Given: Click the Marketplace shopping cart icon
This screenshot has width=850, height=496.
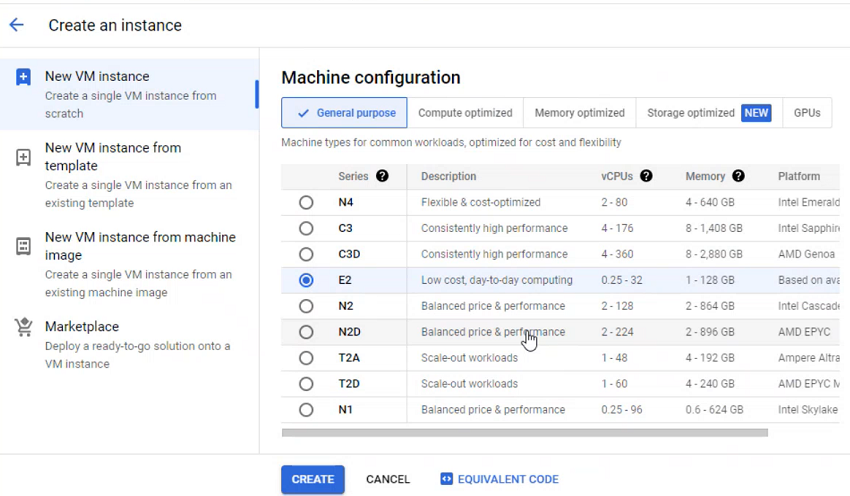Looking at the screenshot, I should [x=23, y=328].
